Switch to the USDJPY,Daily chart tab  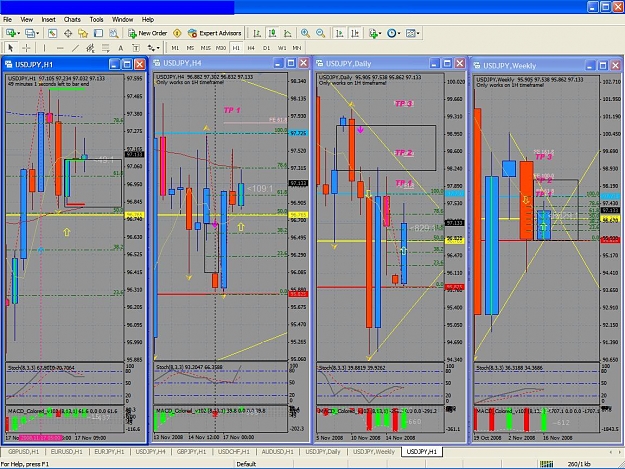coord(323,452)
